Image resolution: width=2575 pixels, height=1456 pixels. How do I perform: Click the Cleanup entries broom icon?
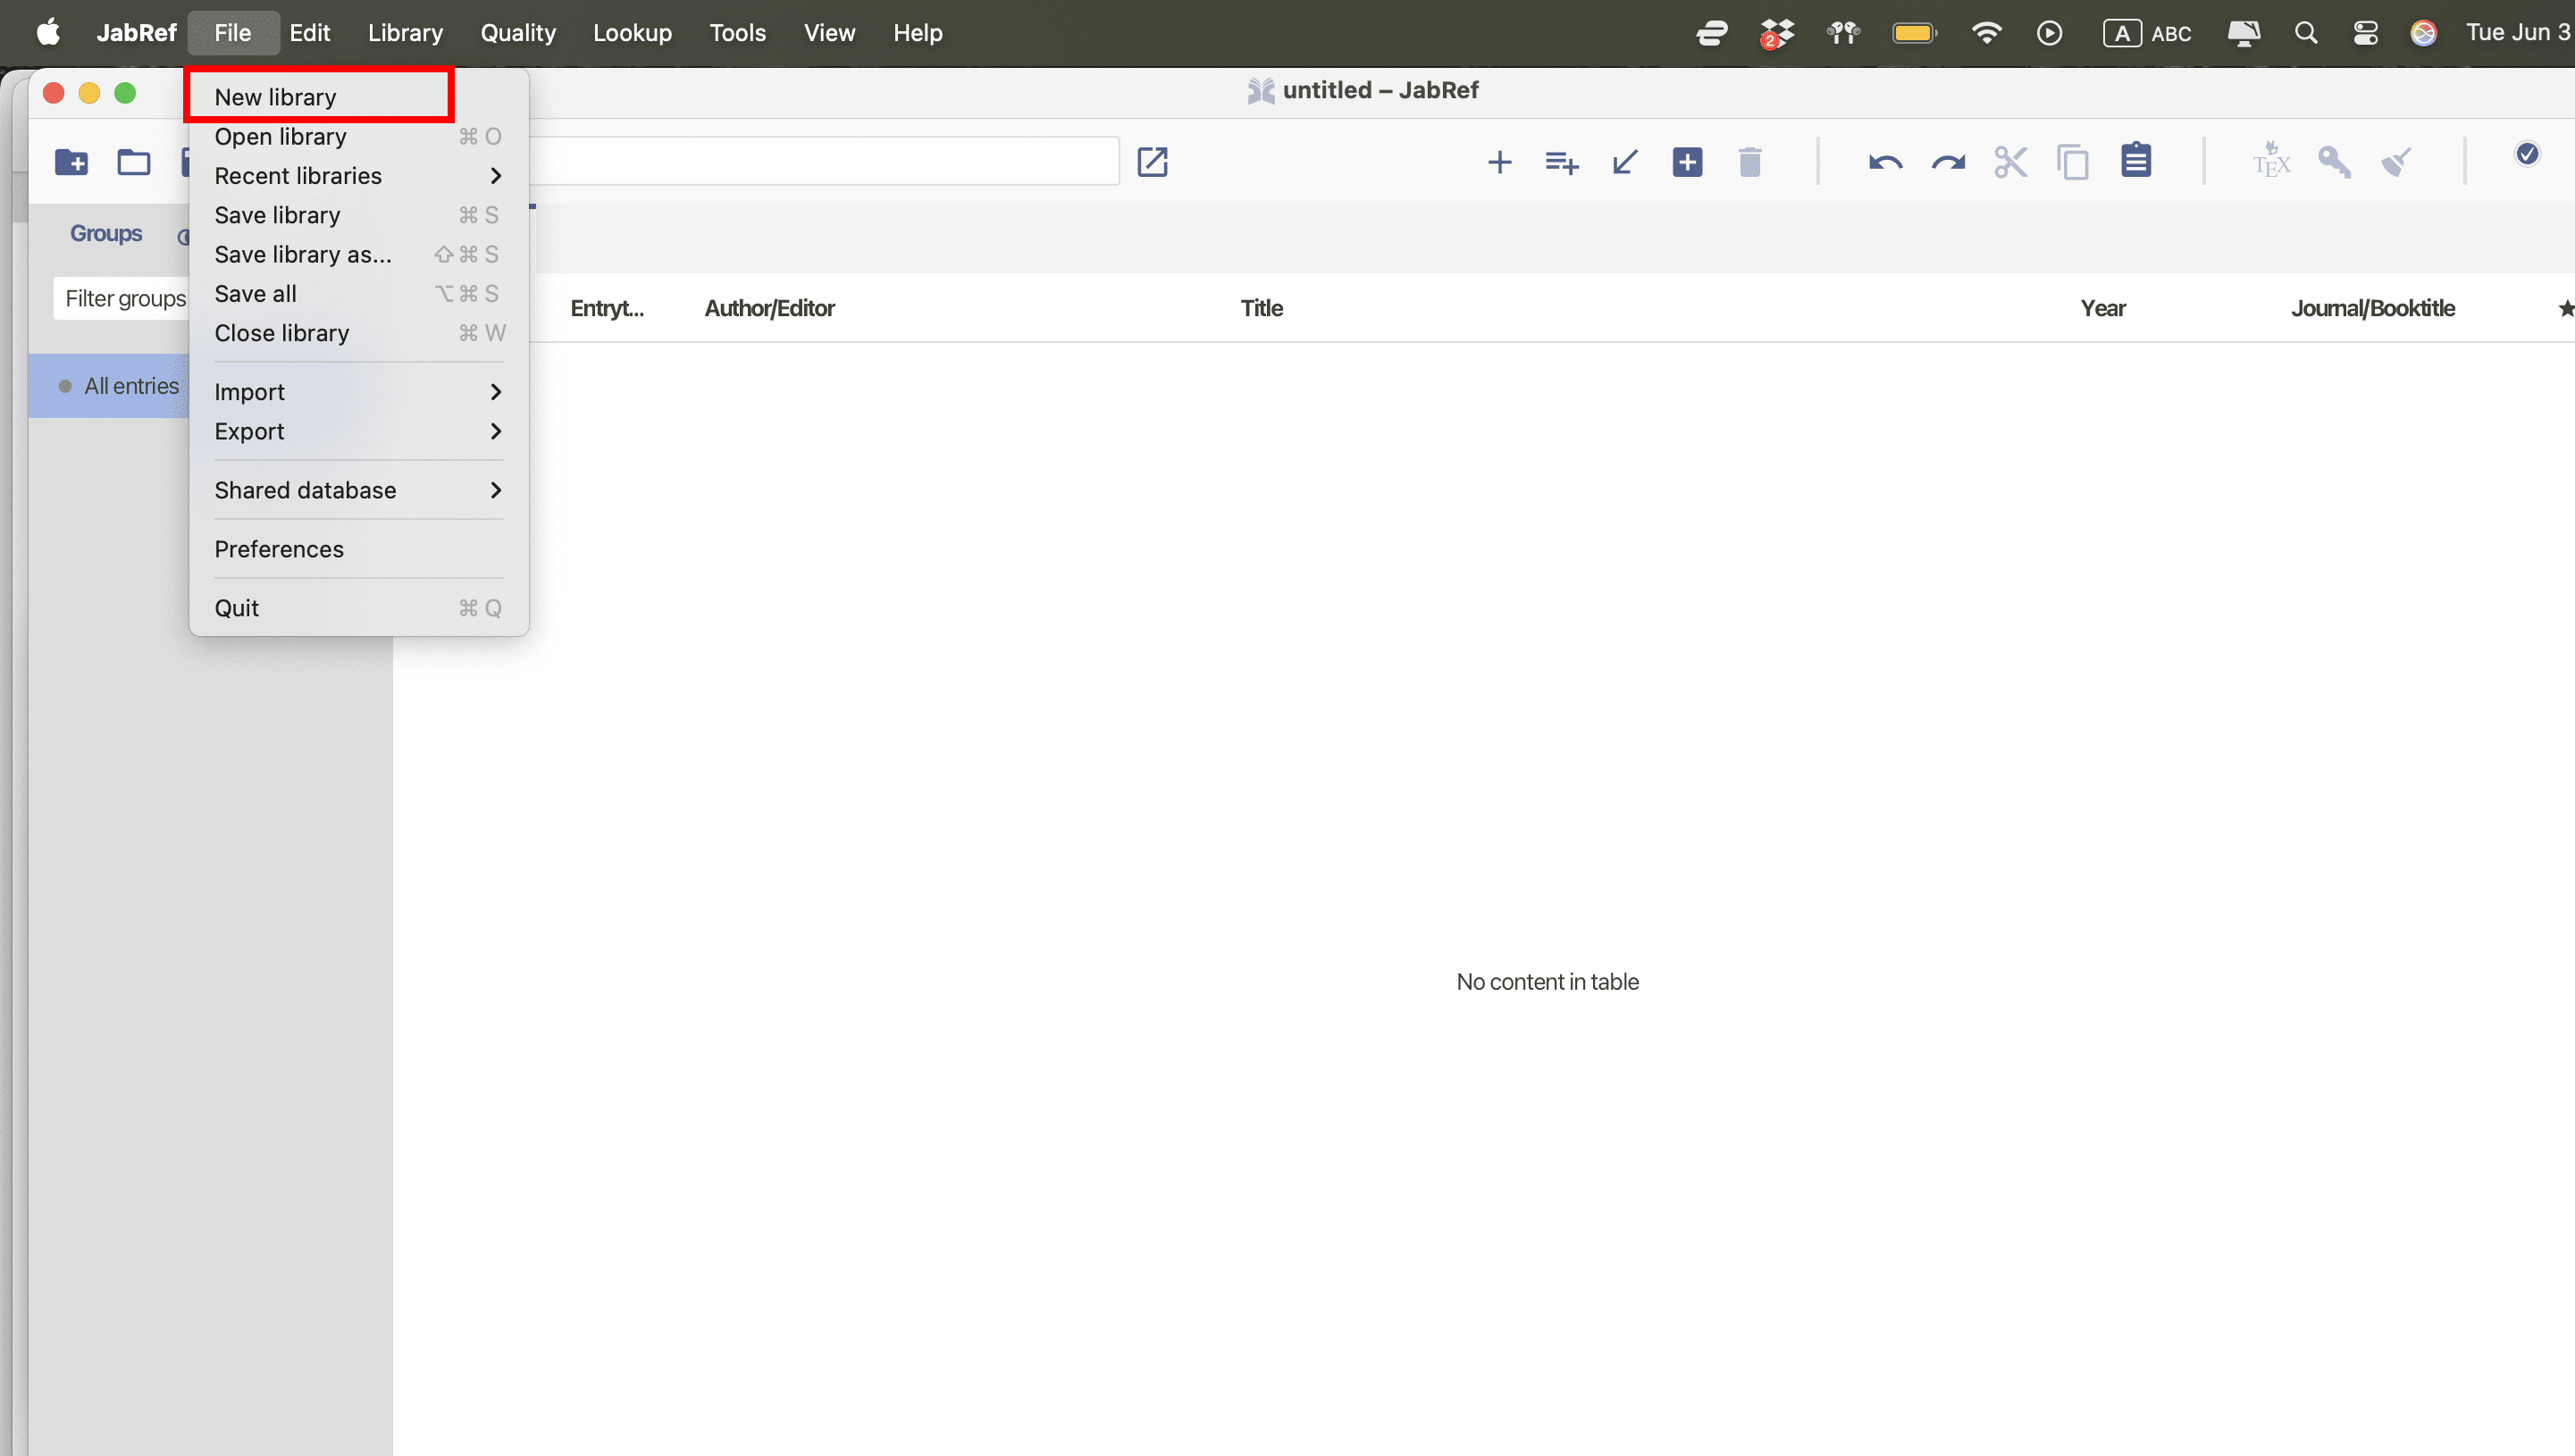coord(2396,162)
